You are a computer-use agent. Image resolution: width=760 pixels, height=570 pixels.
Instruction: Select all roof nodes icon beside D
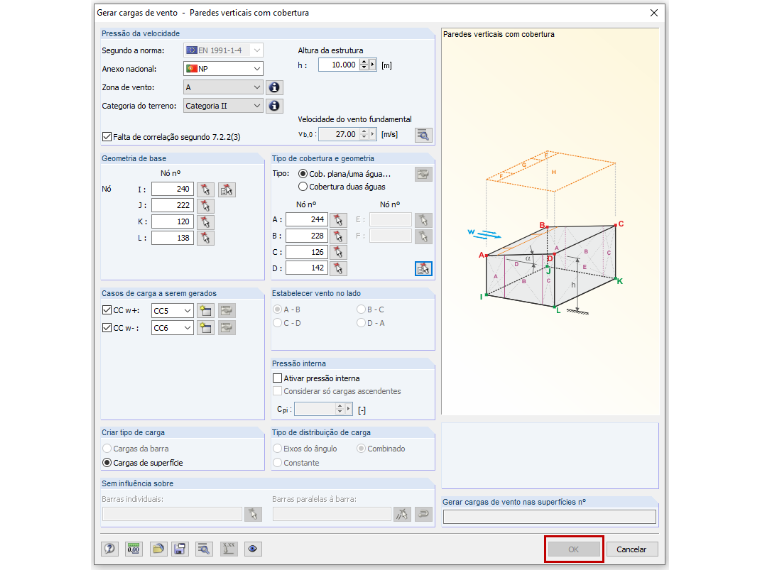pos(424,268)
